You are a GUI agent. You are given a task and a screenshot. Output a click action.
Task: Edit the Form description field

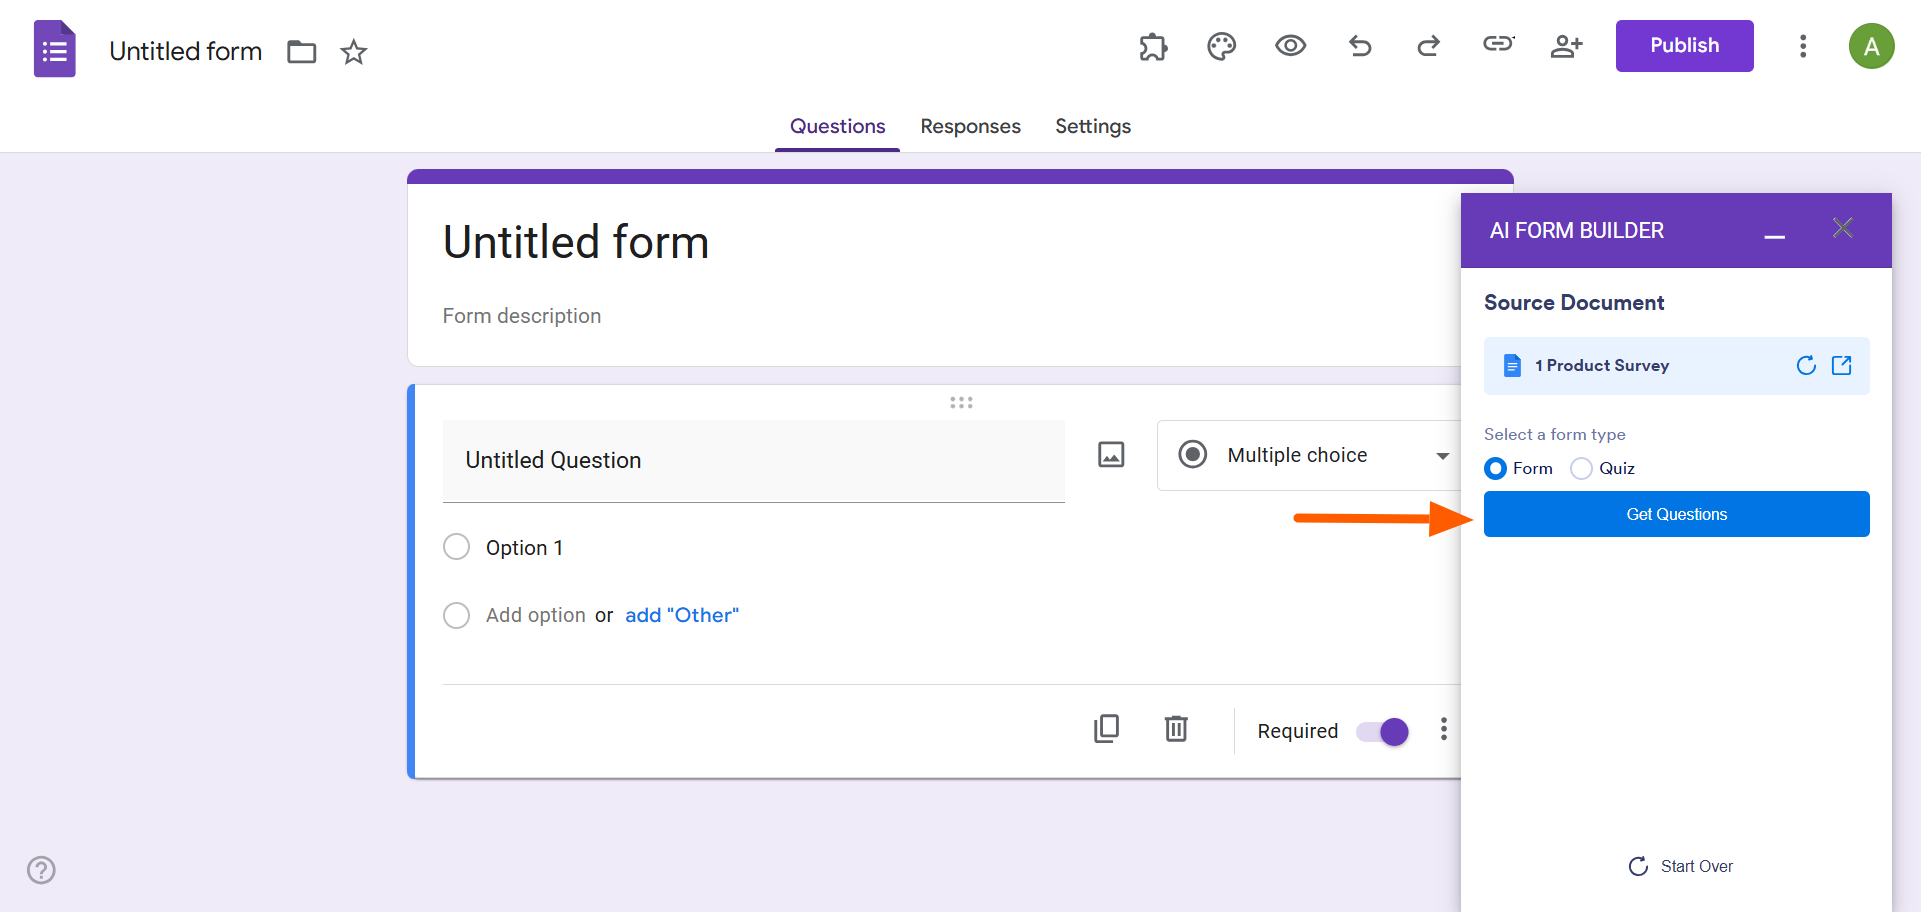tap(521, 316)
